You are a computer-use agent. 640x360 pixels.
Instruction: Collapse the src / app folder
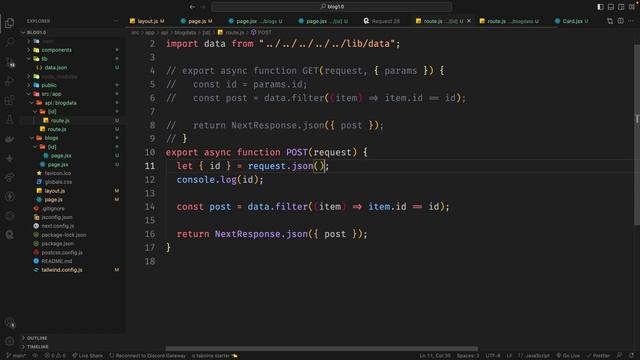[73, 94]
